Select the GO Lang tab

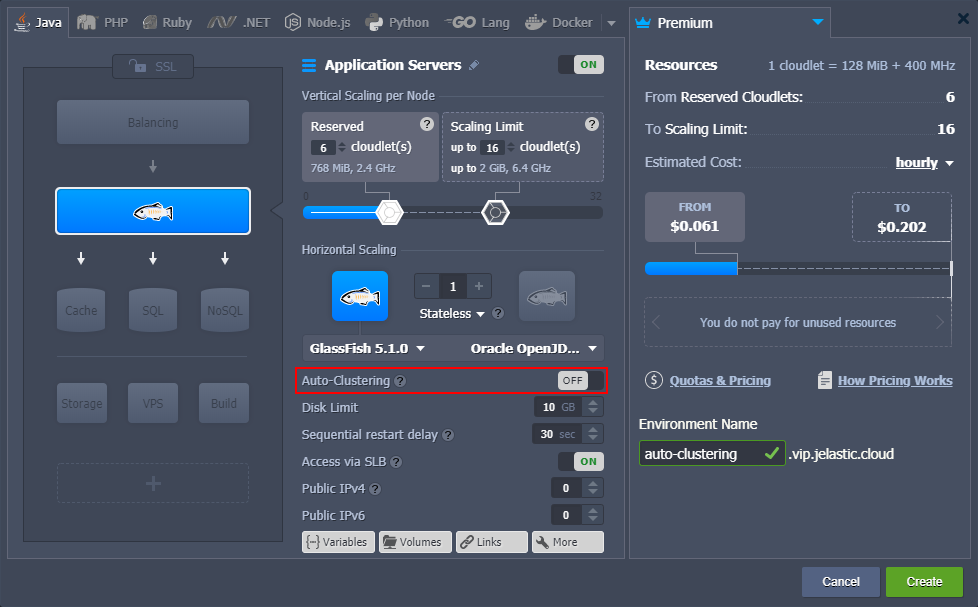[477, 22]
